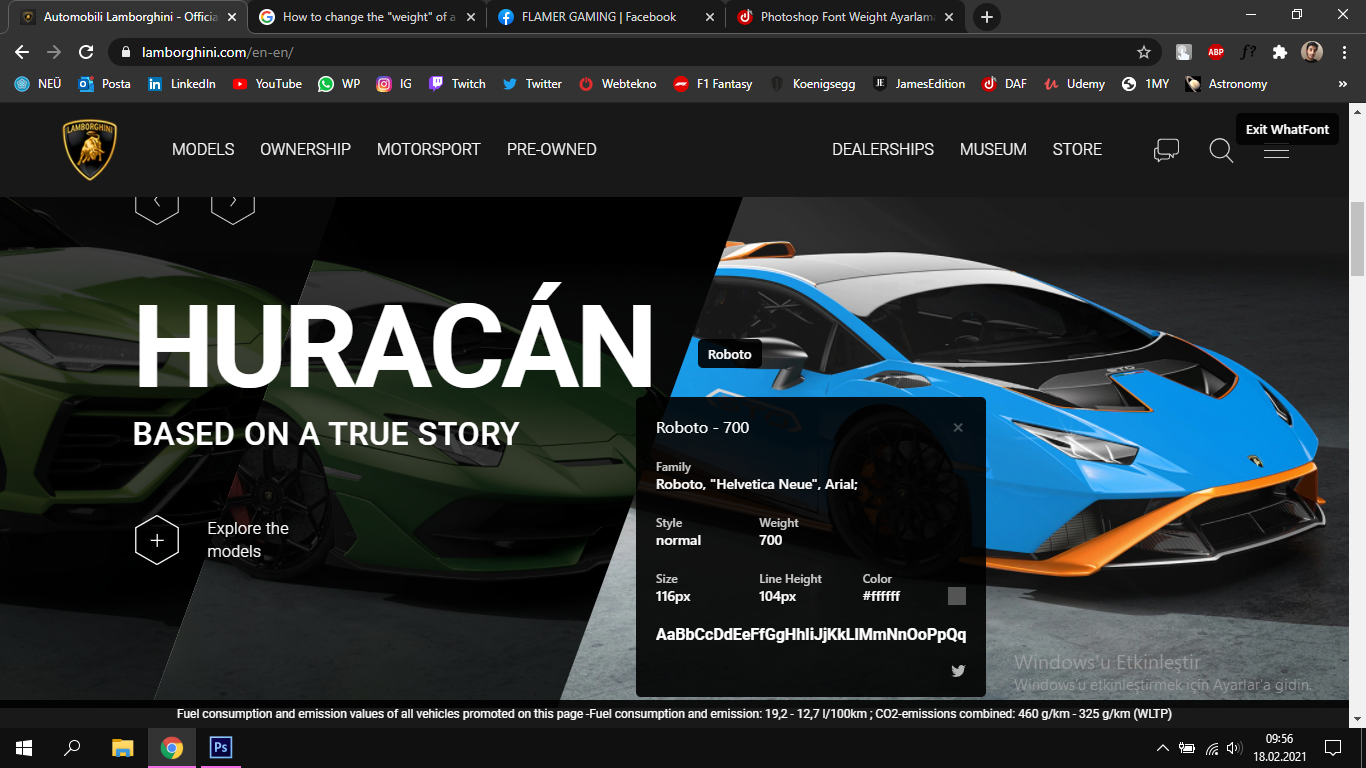Go to the STORE page
1366x768 pixels.
click(1077, 150)
